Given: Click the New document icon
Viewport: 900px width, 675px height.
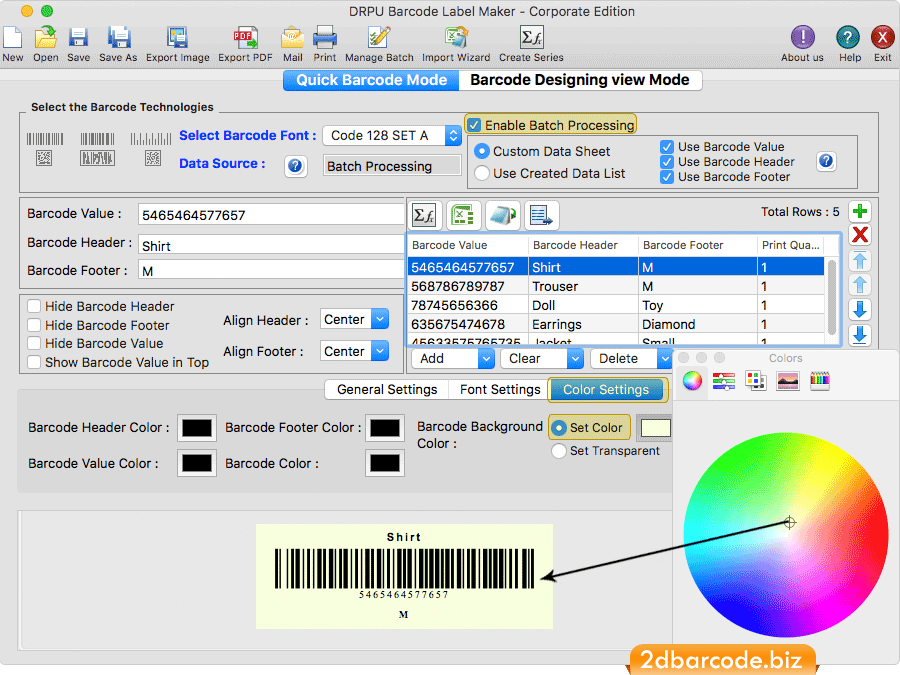Looking at the screenshot, I should click(x=13, y=37).
